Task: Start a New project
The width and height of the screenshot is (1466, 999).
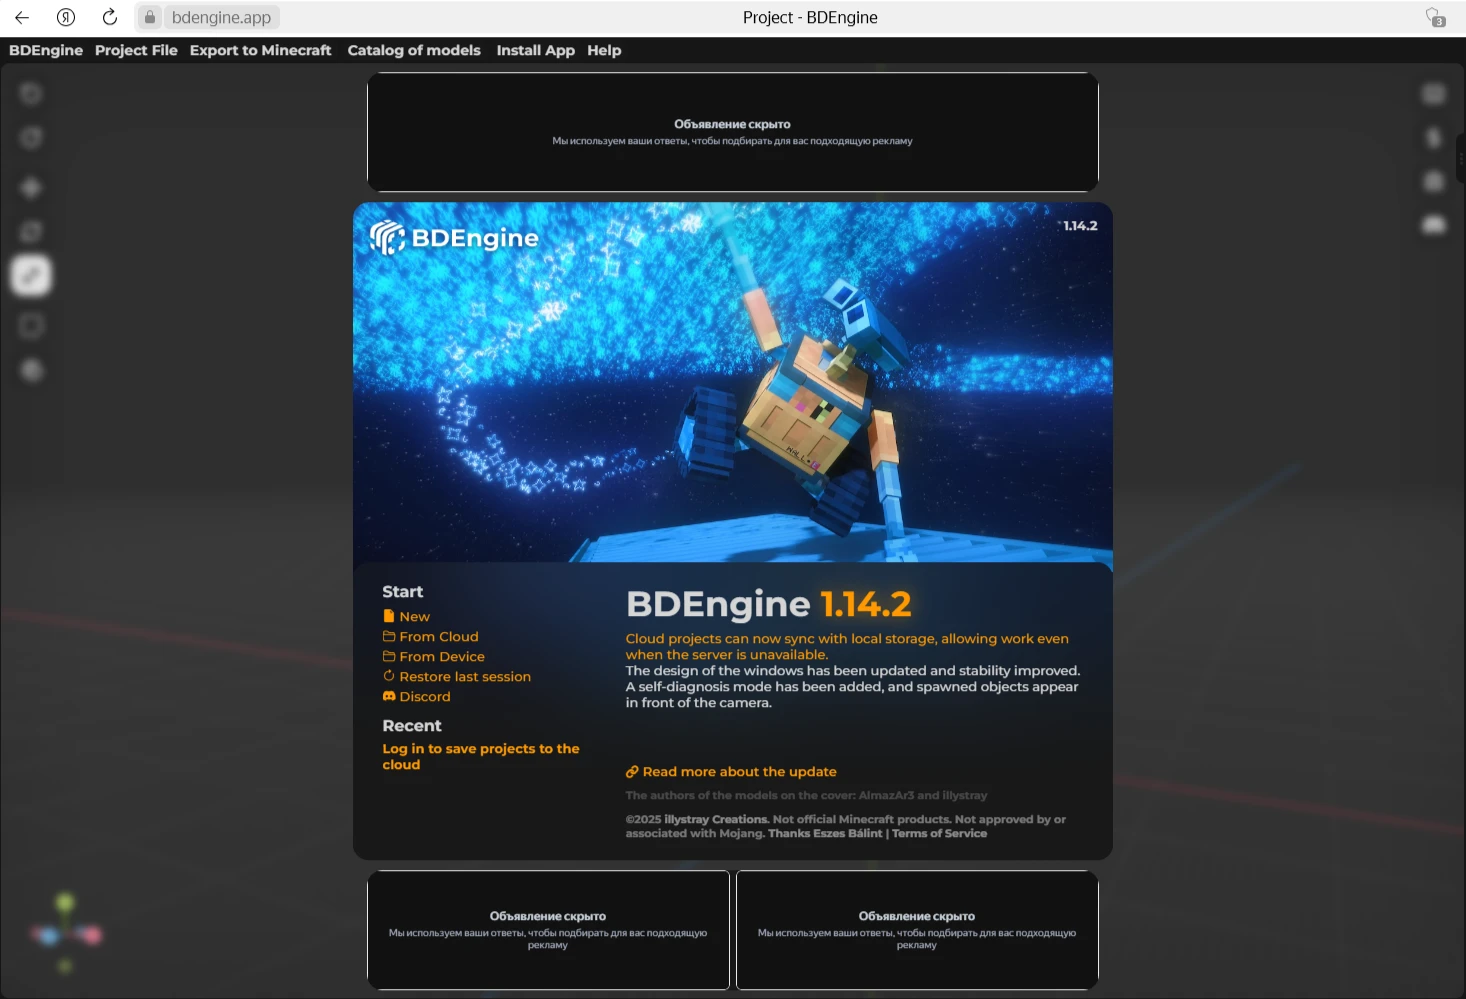Action: pyautogui.click(x=406, y=617)
